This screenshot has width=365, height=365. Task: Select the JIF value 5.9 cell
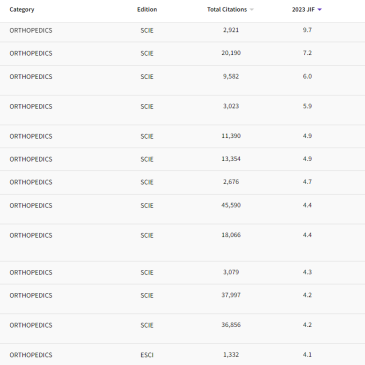307,106
